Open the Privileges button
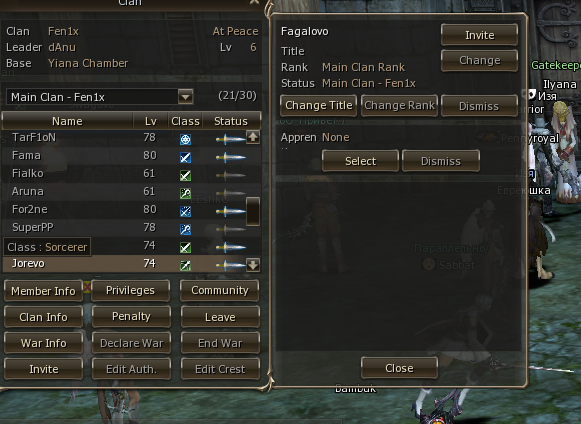The image size is (581, 424). click(x=130, y=290)
